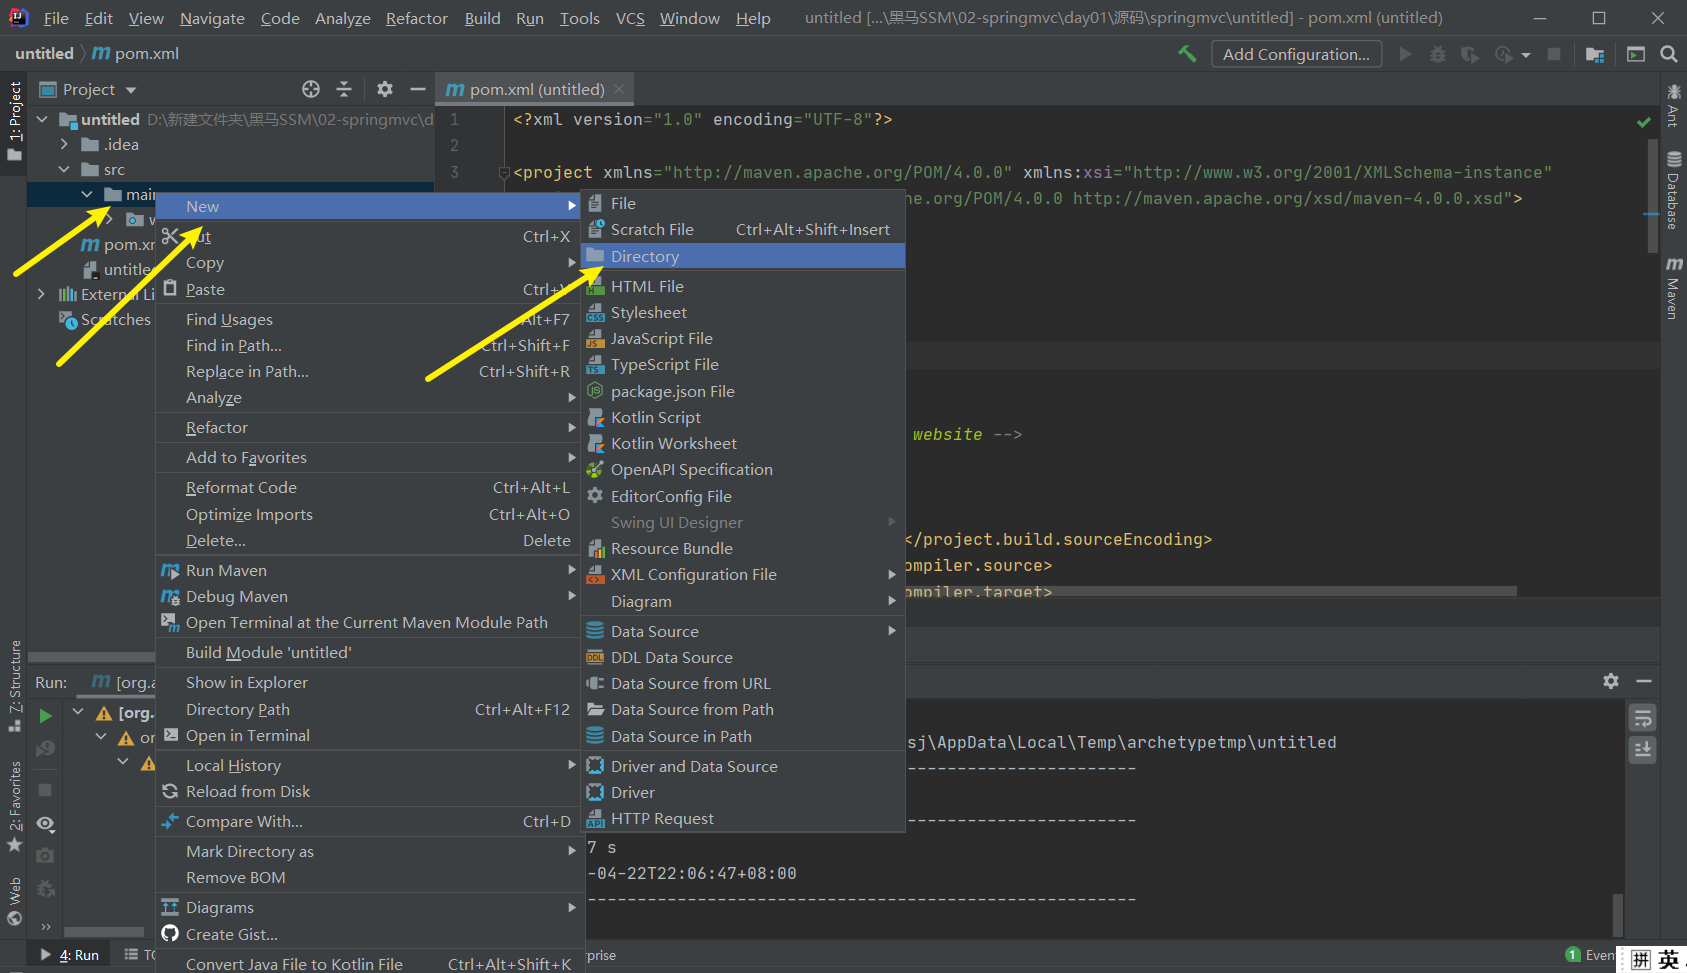The width and height of the screenshot is (1687, 973).
Task: Open Project panel settings gear
Action: point(384,89)
